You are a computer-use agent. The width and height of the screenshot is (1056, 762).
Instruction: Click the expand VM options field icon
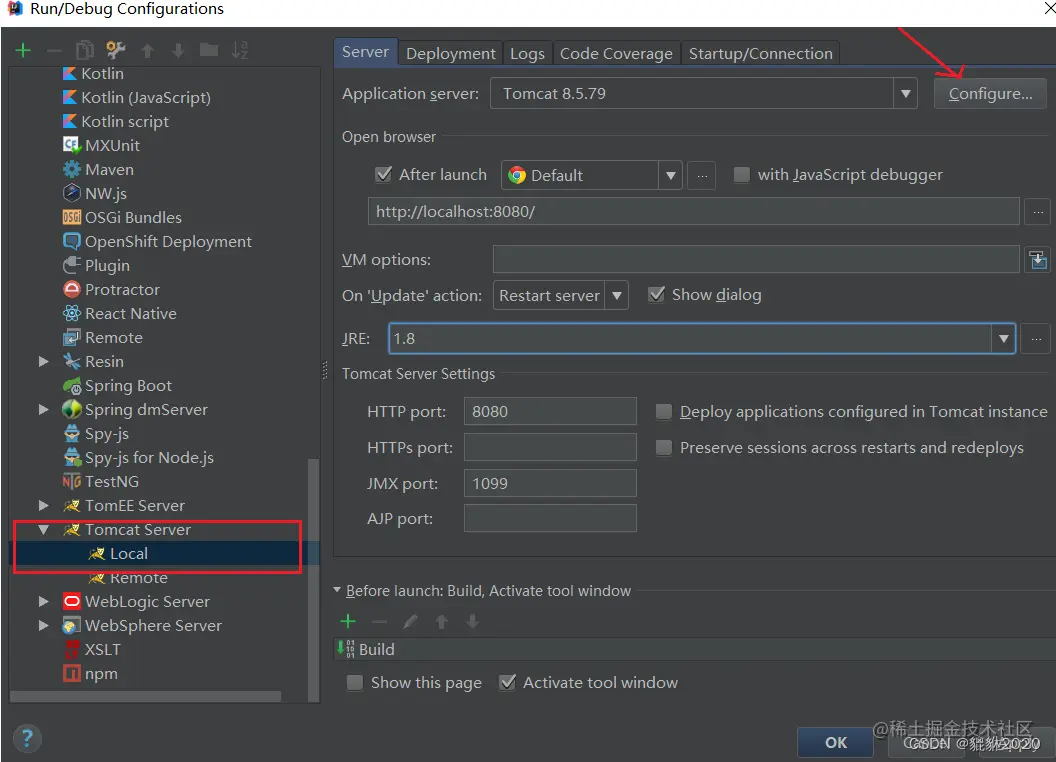pos(1038,260)
